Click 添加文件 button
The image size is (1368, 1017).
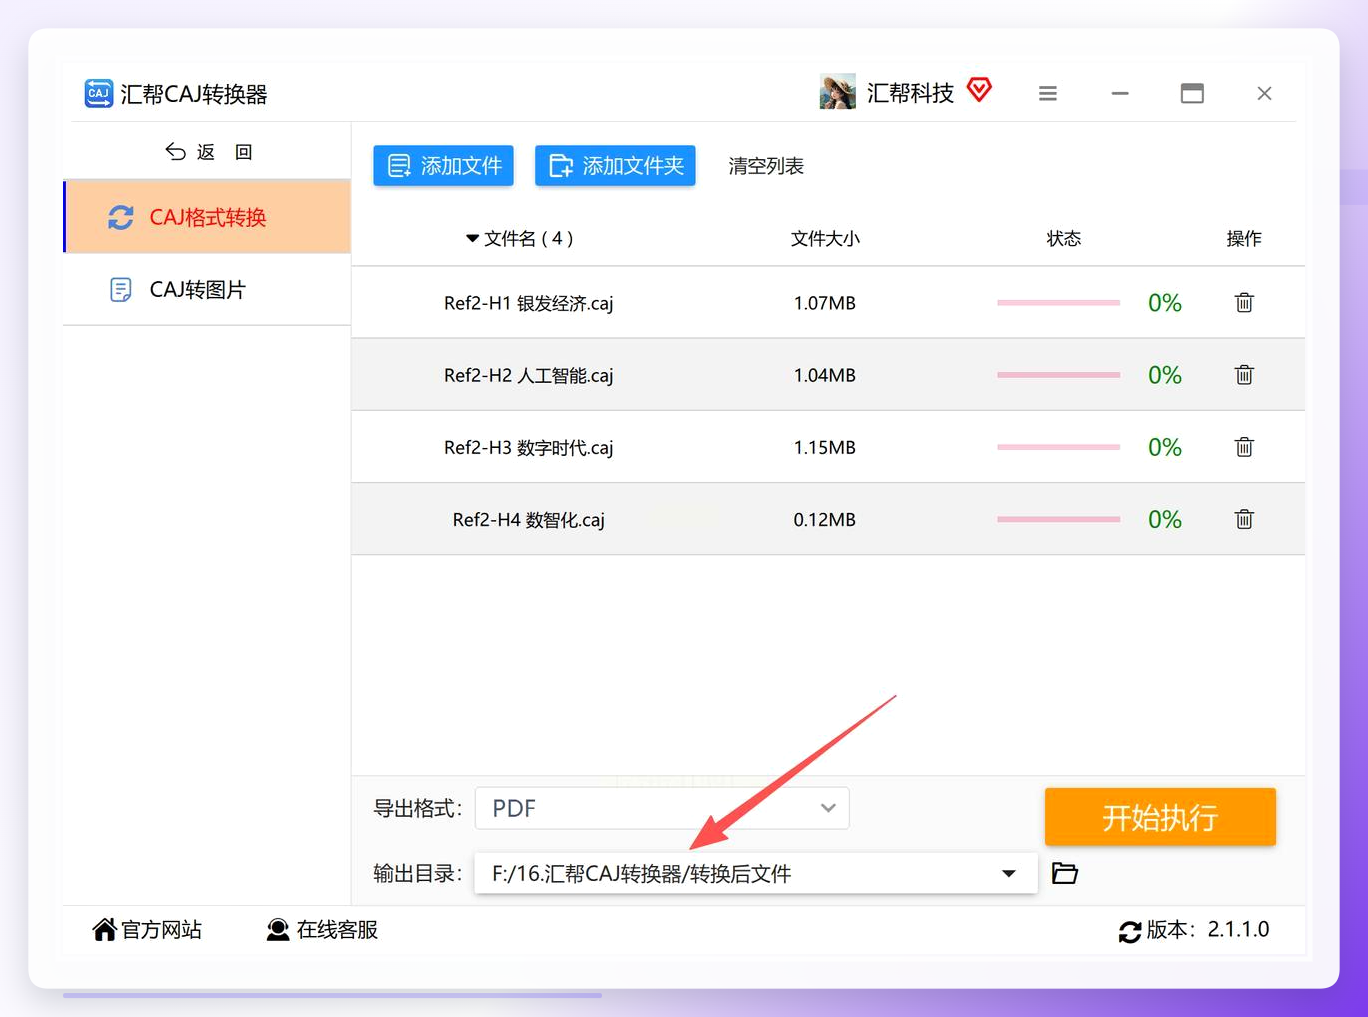point(443,166)
